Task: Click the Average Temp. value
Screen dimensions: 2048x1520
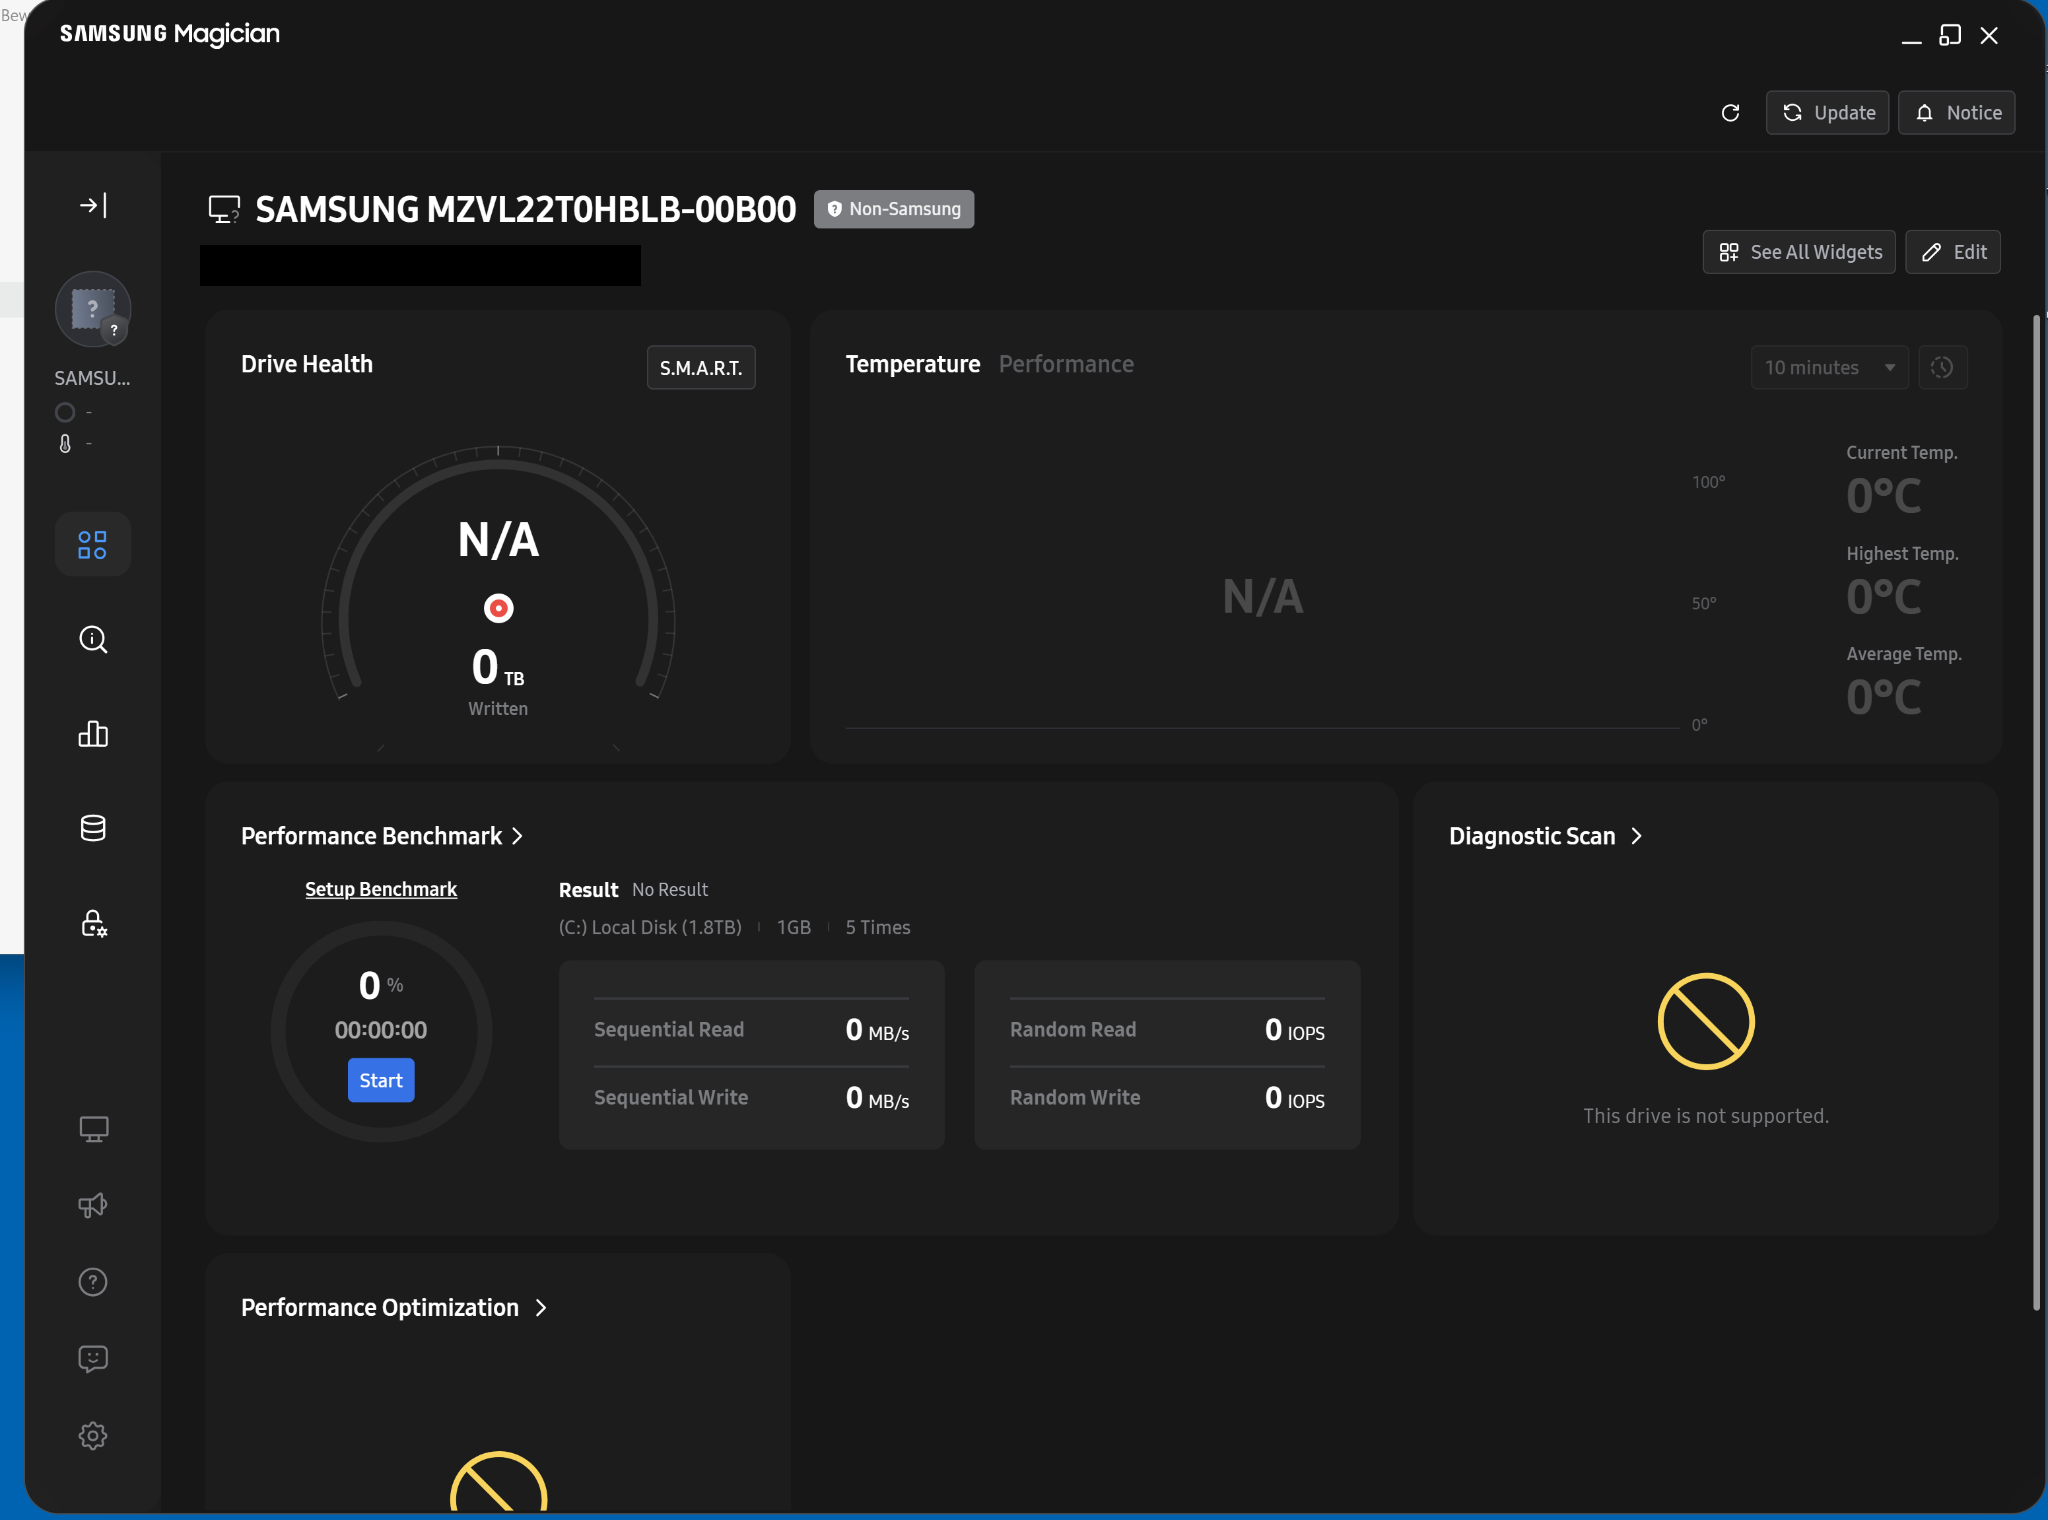Action: pos(1883,697)
